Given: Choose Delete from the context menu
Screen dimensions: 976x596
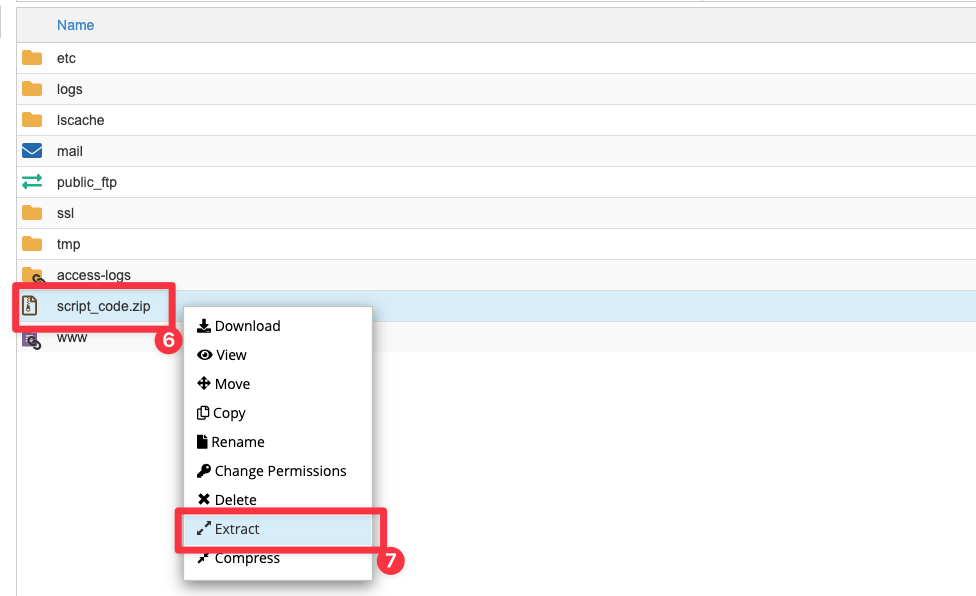Looking at the screenshot, I should coord(235,500).
